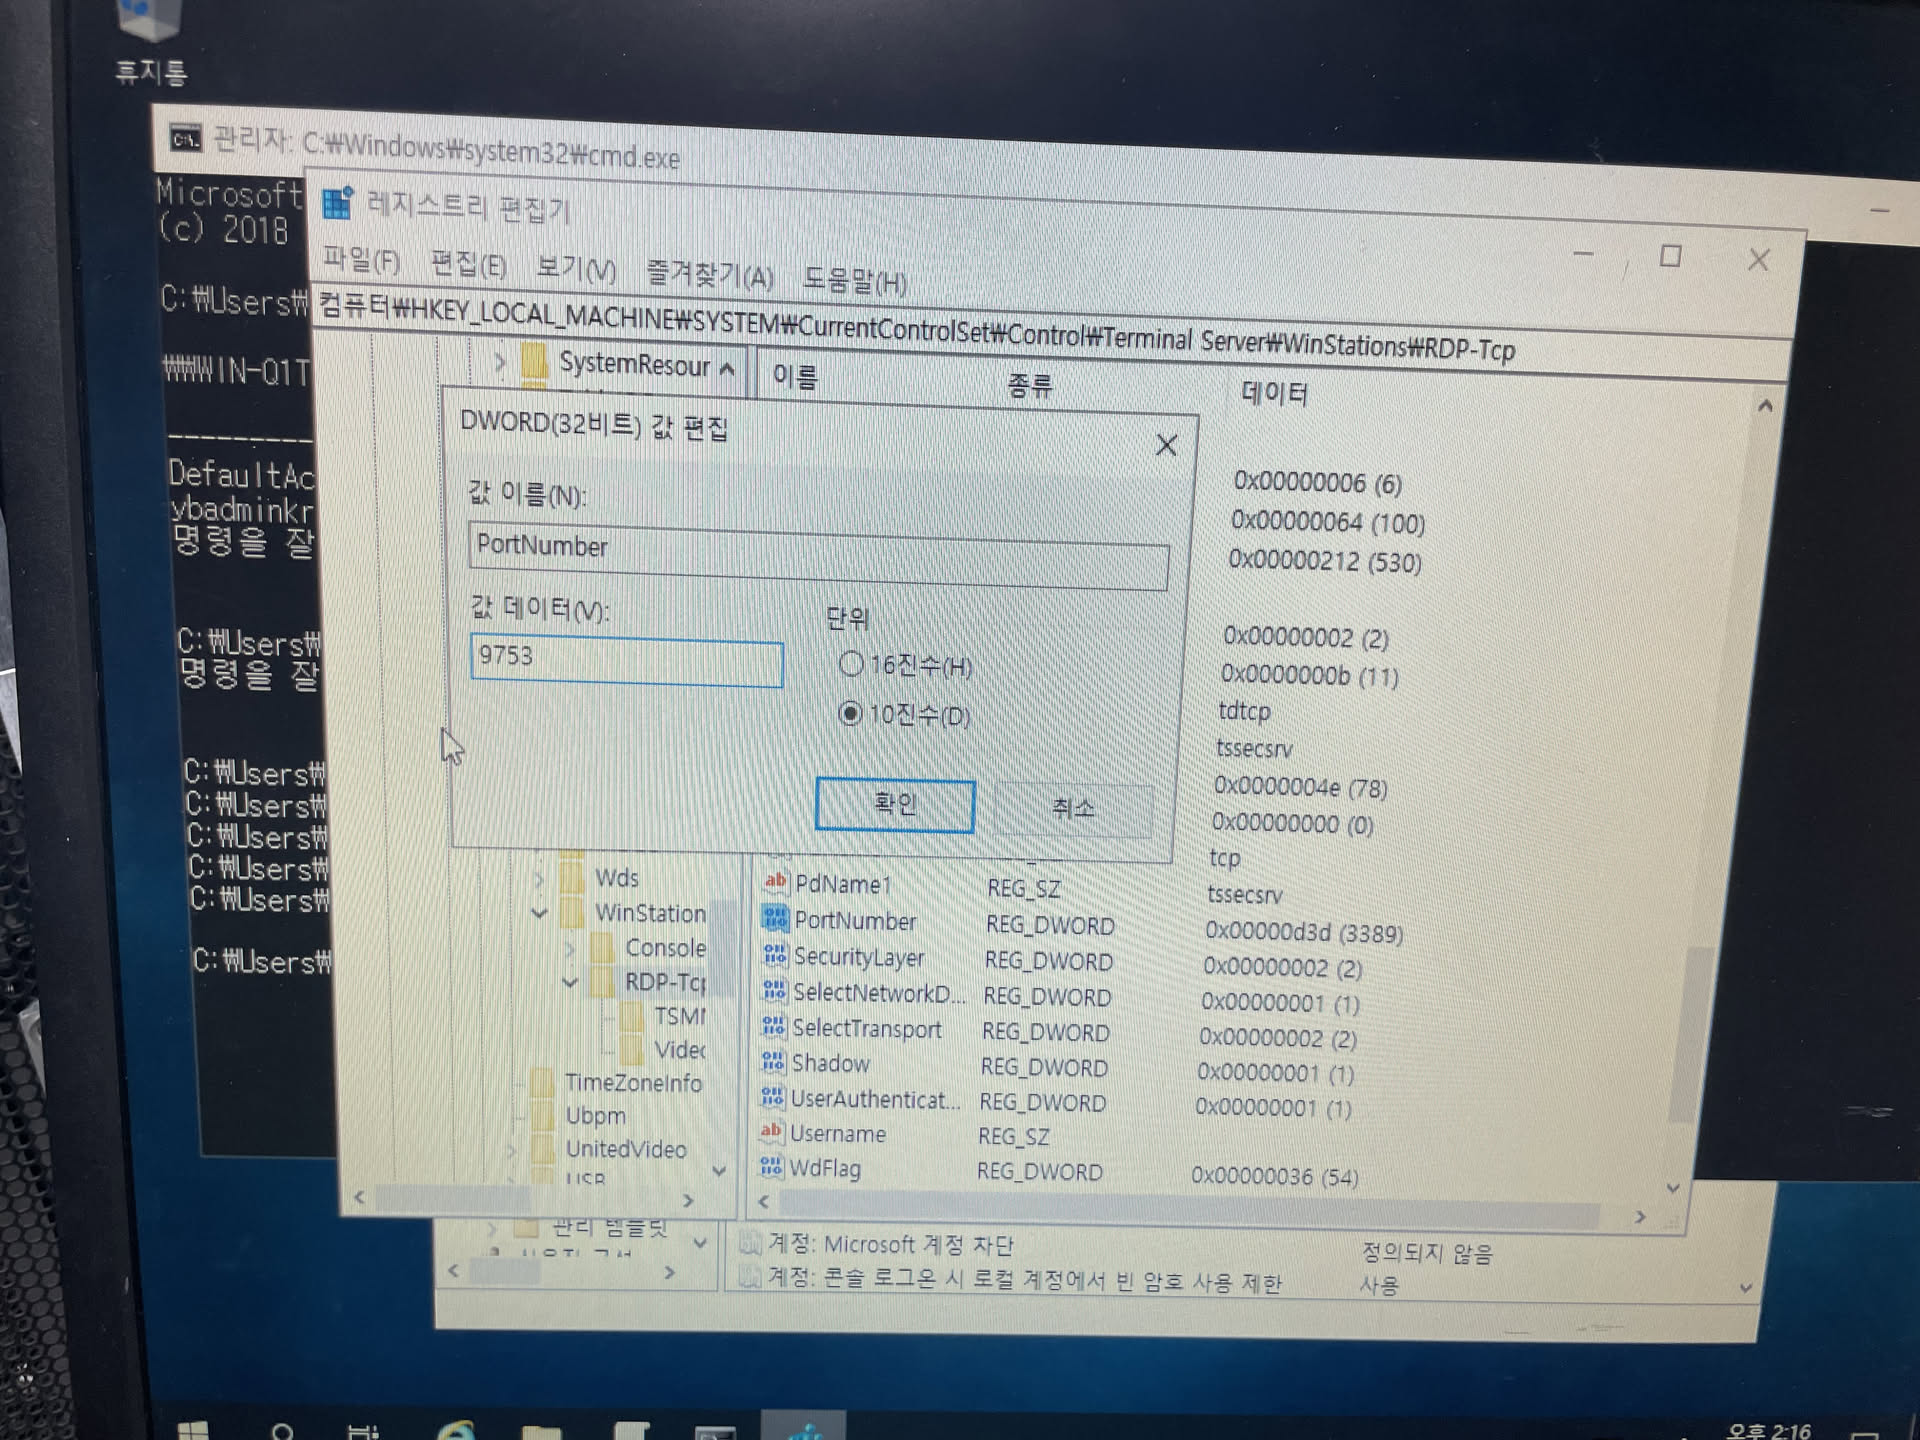Click the WdFlag DWORD icon
The height and width of the screenshot is (1440, 1920).
click(770, 1167)
